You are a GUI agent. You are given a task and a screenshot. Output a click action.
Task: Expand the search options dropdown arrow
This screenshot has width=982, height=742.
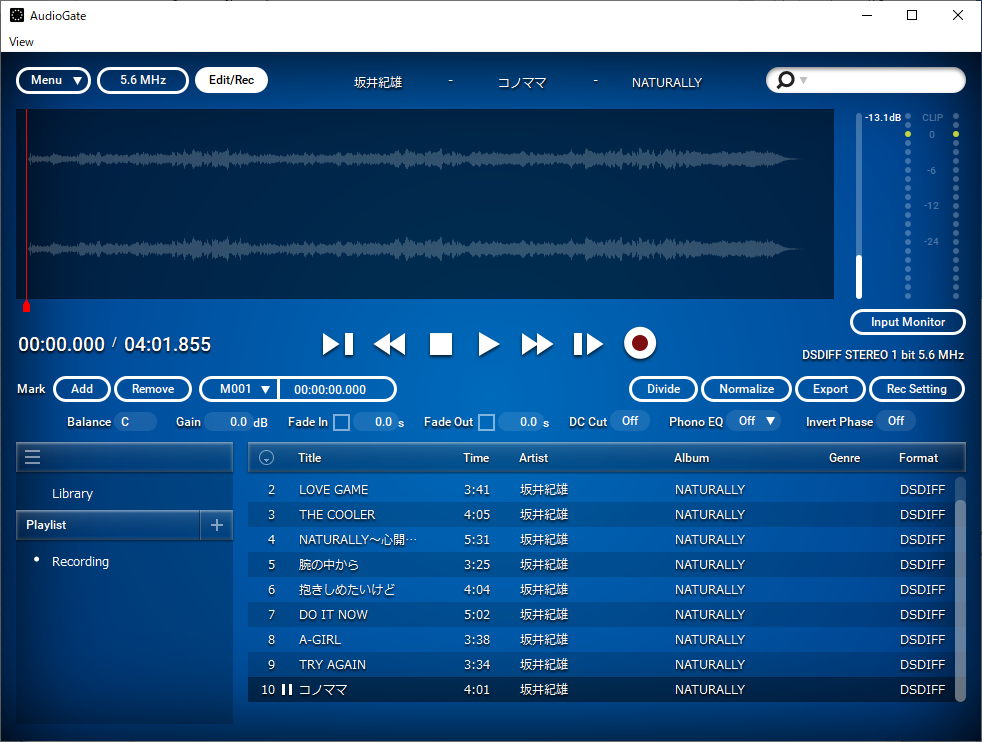point(804,80)
